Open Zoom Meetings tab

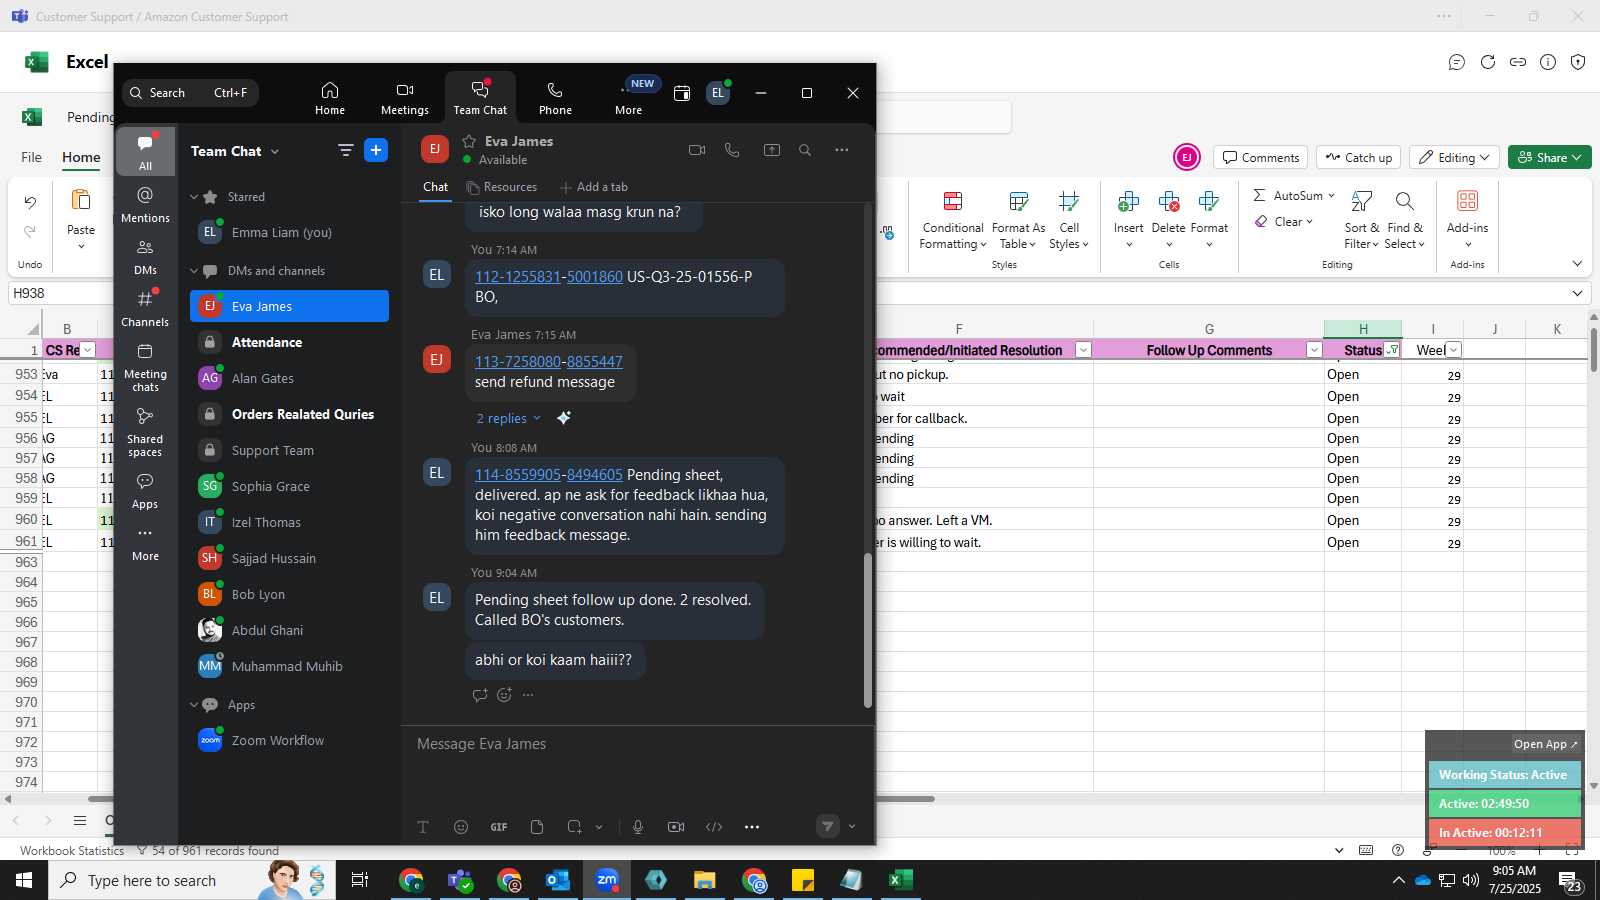pos(405,98)
